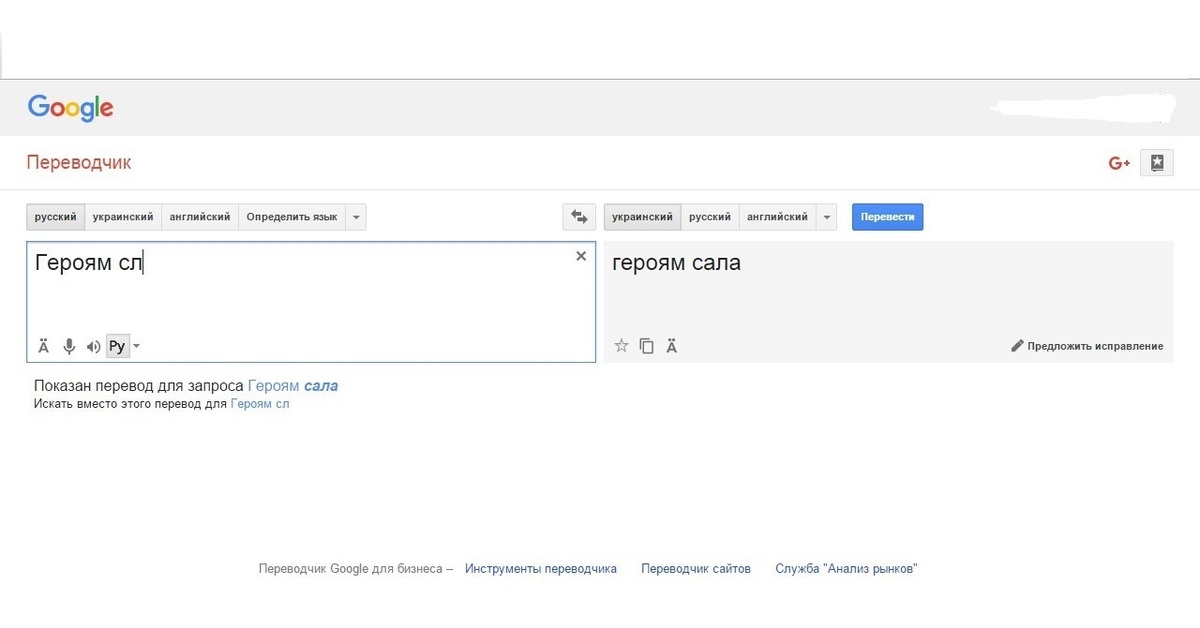
Task: Toggle the Ру input method button
Action: [x=117, y=347]
